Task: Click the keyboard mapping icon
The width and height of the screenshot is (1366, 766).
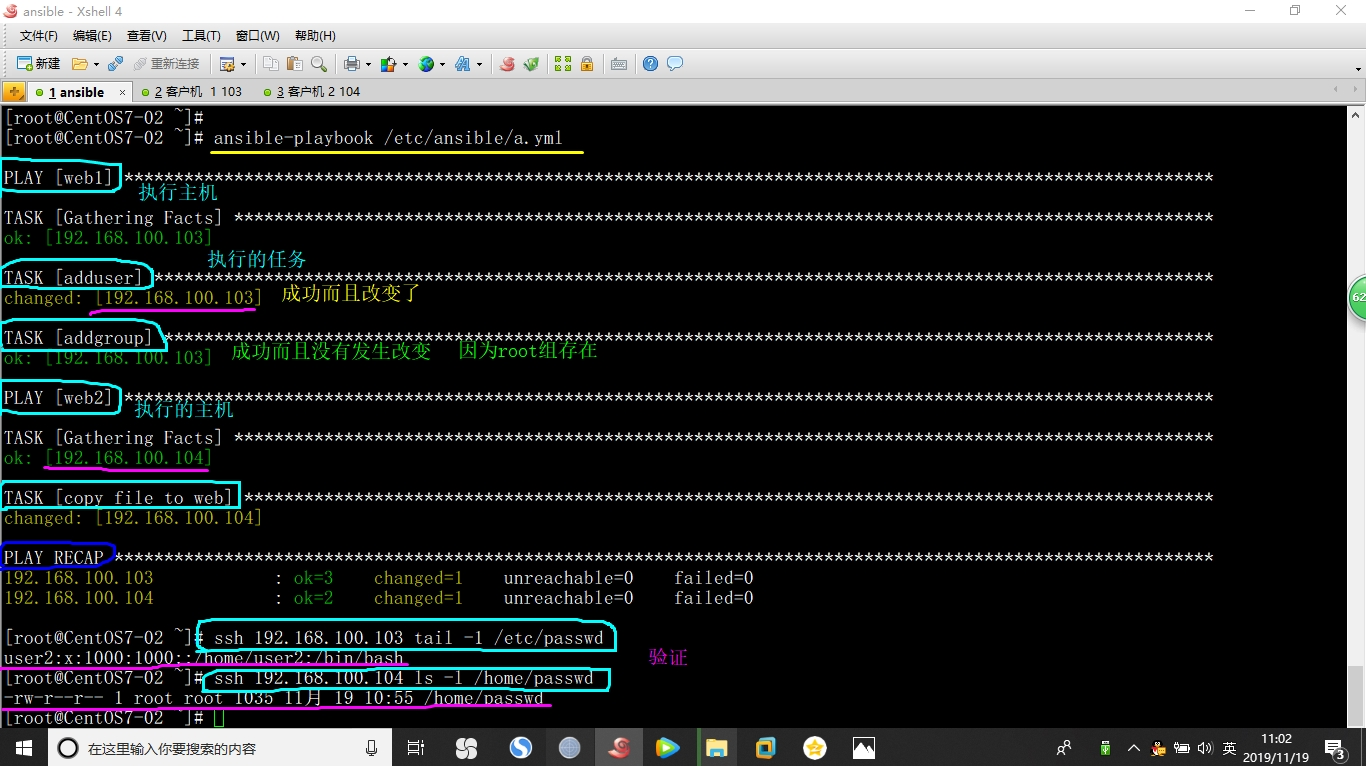Action: 619,64
